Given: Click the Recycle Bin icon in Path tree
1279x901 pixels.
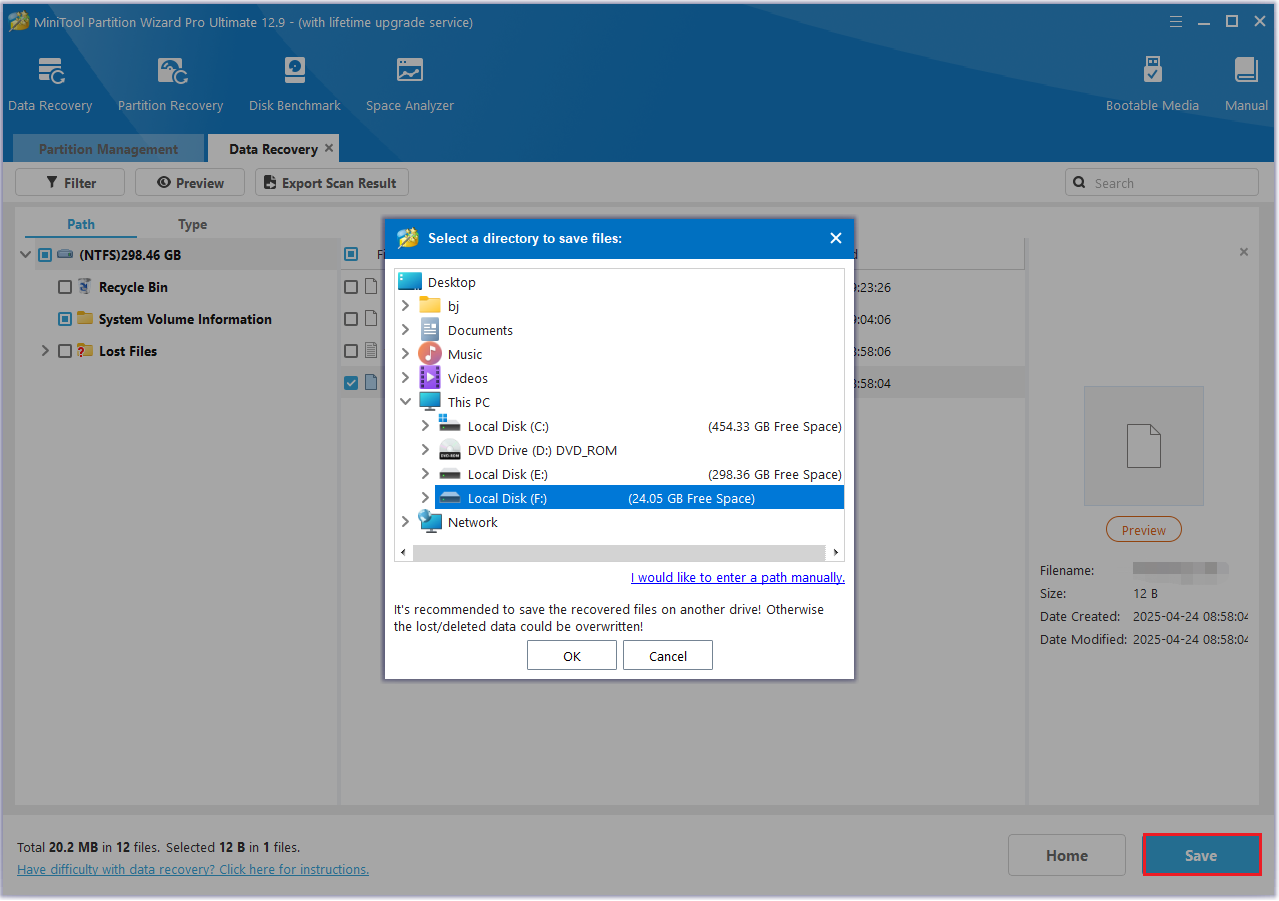Looking at the screenshot, I should (x=84, y=287).
